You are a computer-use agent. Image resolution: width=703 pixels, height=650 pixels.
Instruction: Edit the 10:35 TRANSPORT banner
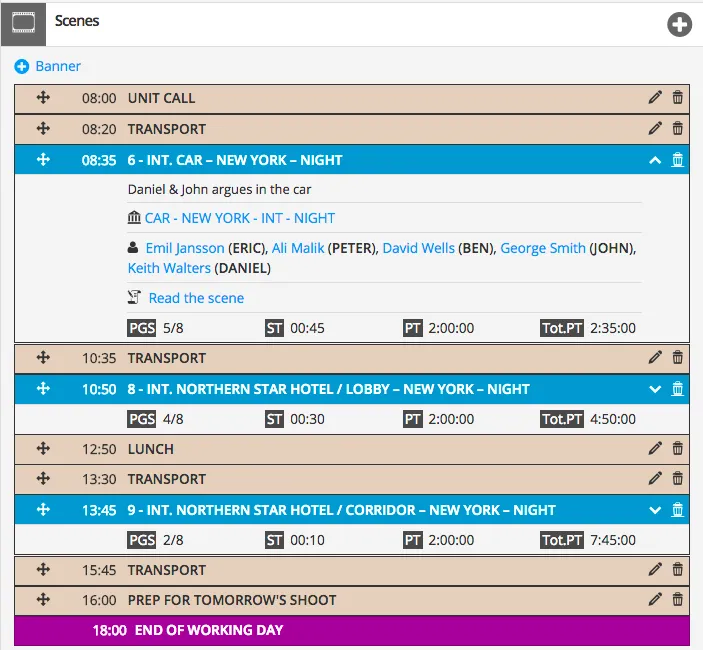pos(655,357)
